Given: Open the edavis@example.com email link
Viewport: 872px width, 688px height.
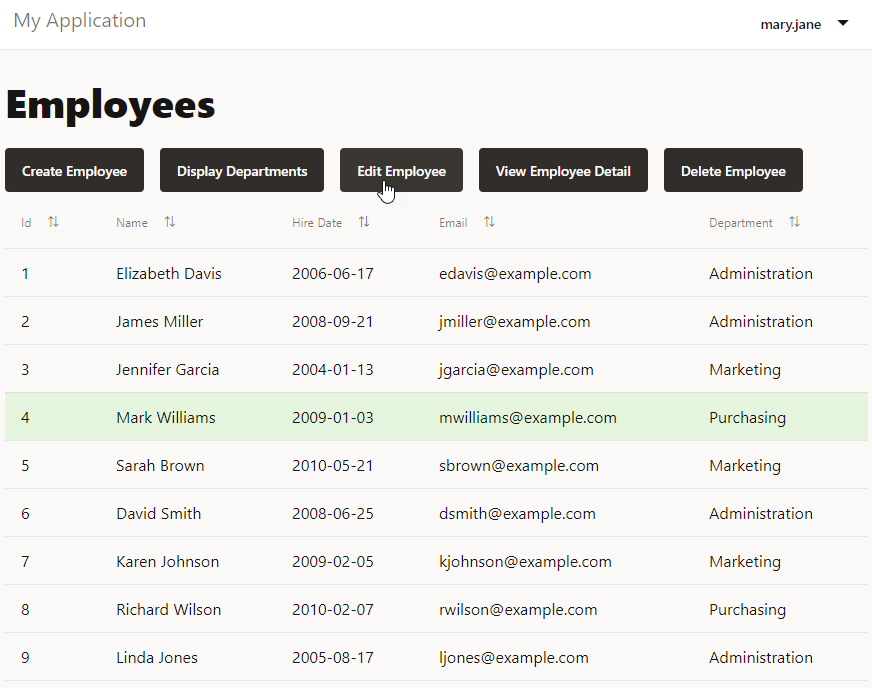Looking at the screenshot, I should (x=515, y=273).
